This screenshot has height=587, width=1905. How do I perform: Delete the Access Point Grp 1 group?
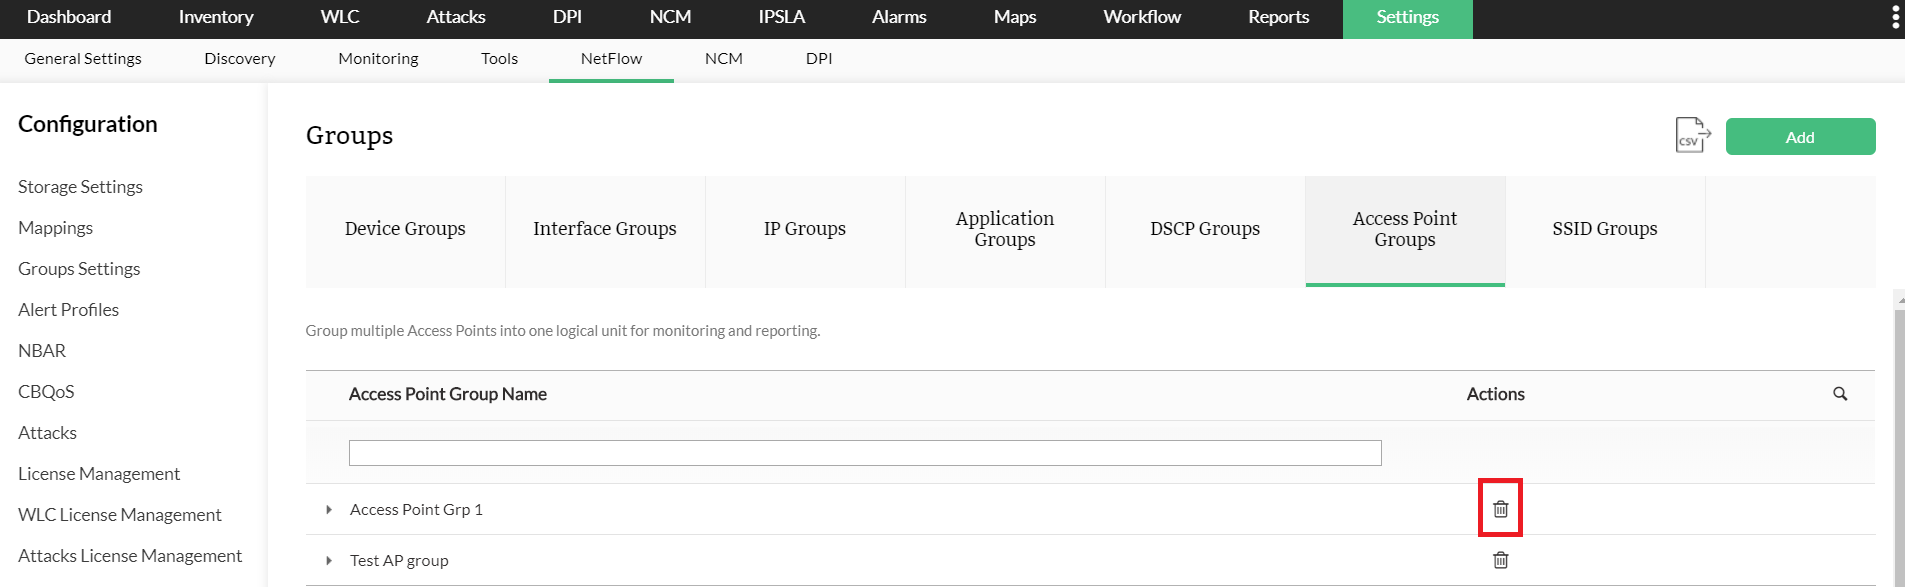(x=1500, y=509)
